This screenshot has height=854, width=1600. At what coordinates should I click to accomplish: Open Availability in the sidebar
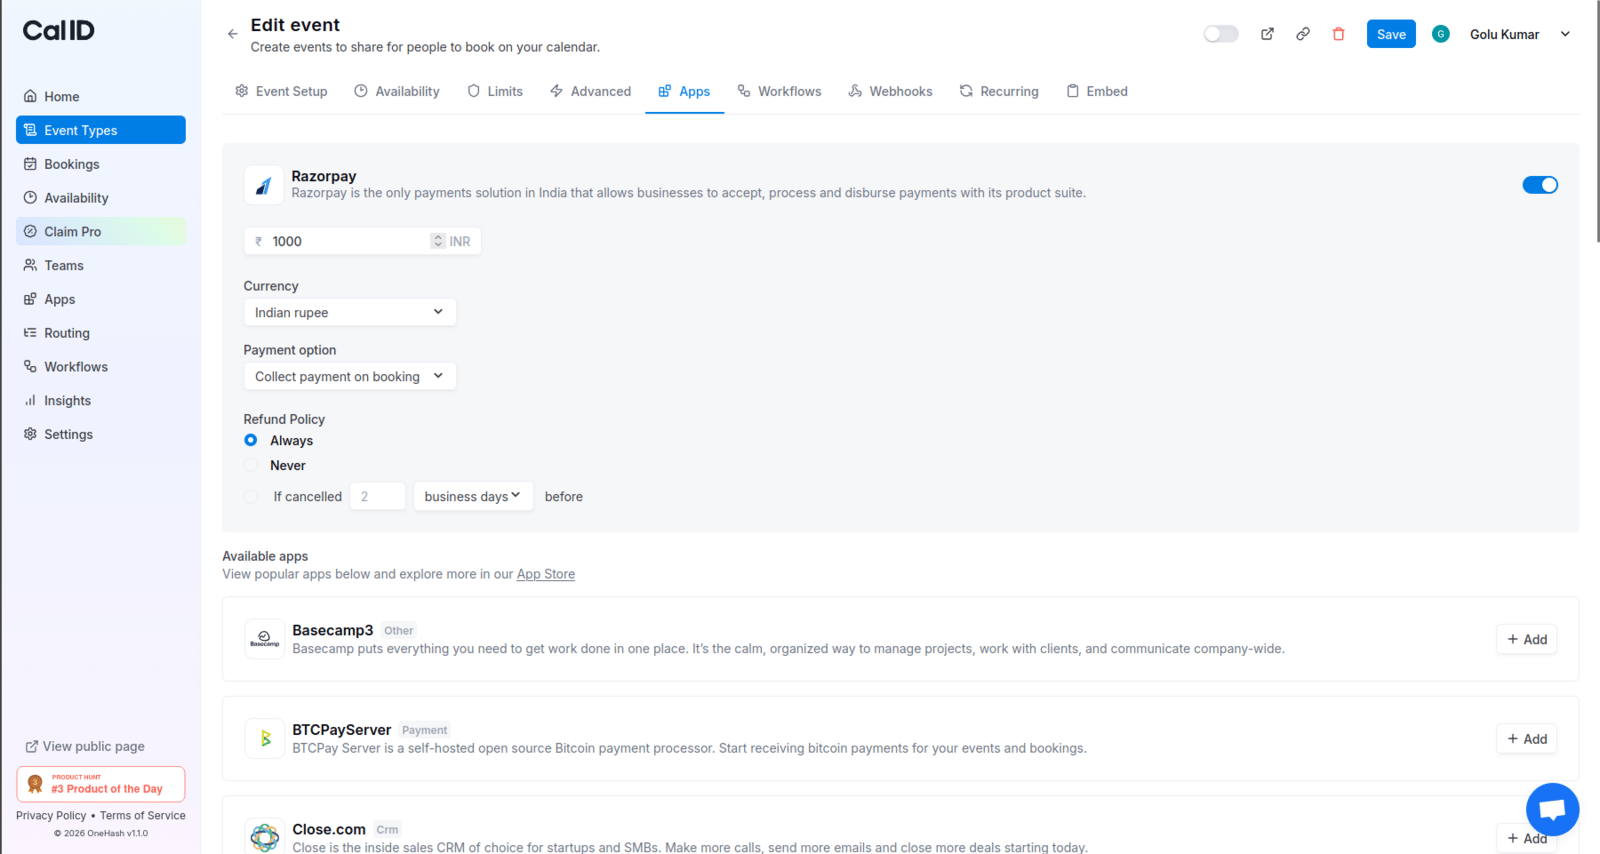click(x=101, y=198)
